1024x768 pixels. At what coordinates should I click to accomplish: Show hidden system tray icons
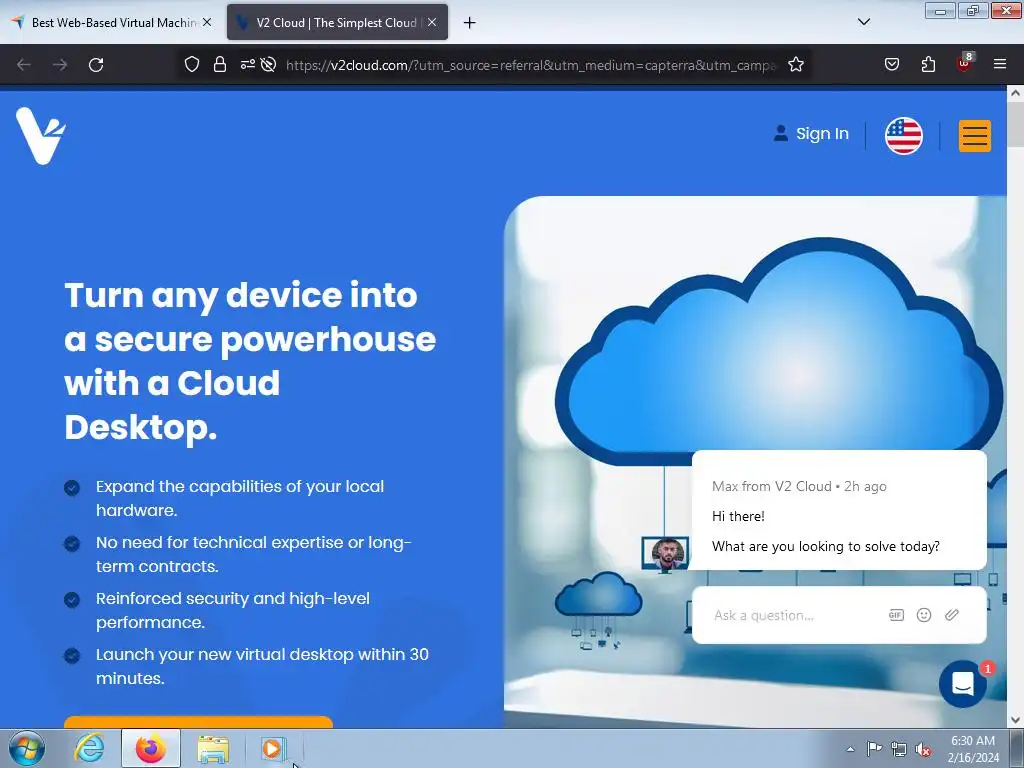click(850, 749)
